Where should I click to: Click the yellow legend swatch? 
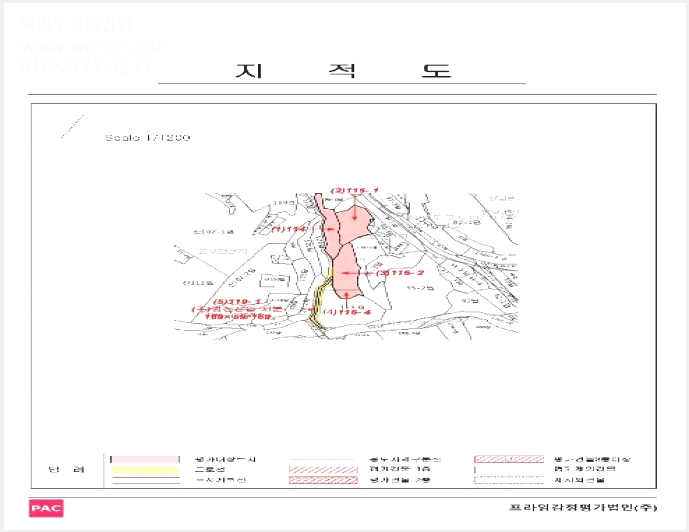click(145, 470)
